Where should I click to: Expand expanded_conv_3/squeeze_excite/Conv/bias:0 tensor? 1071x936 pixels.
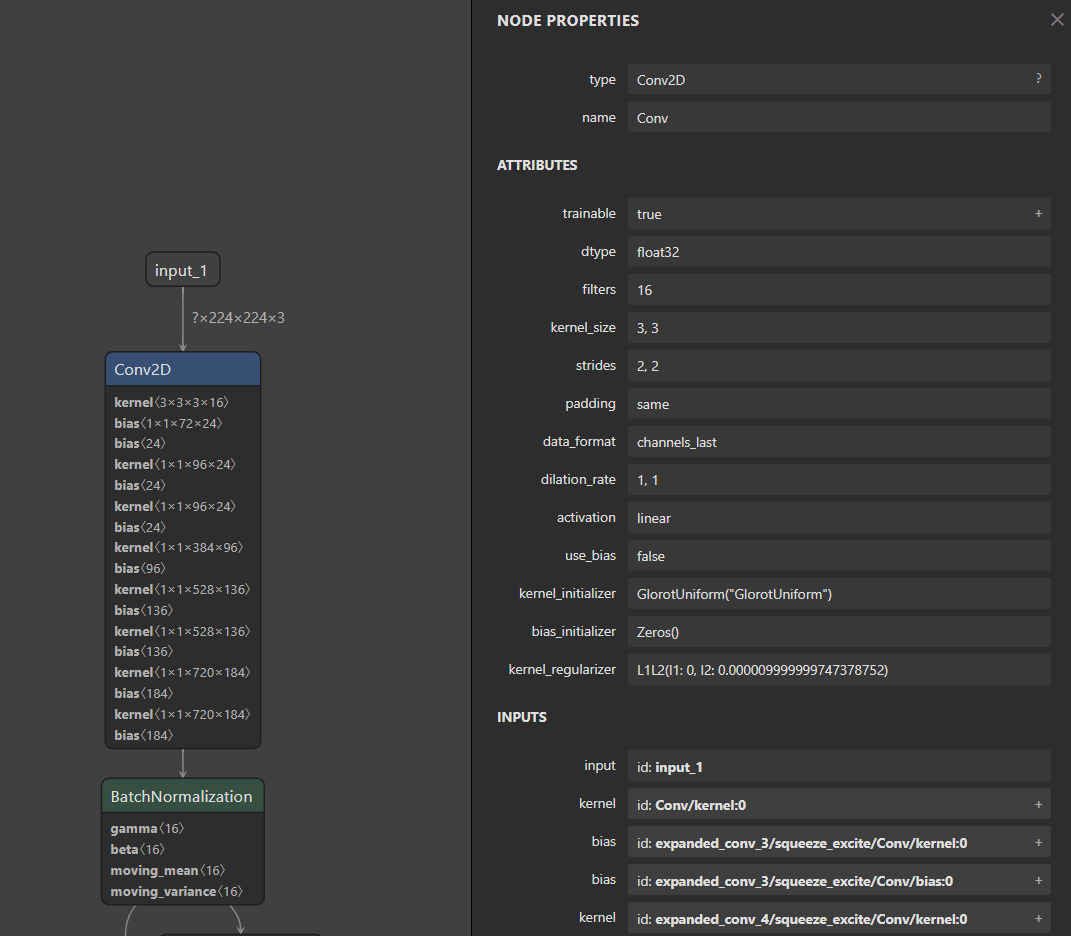(x=1038, y=880)
